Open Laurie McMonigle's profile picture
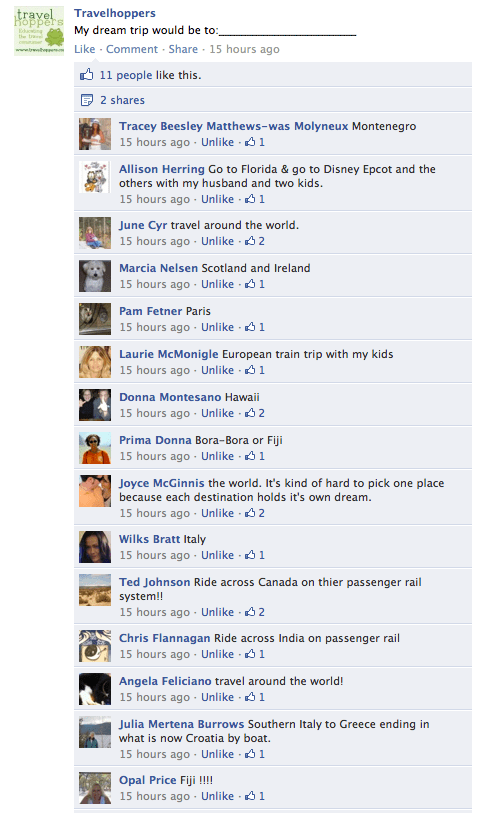Screen dimensions: 487x813 tap(95, 362)
